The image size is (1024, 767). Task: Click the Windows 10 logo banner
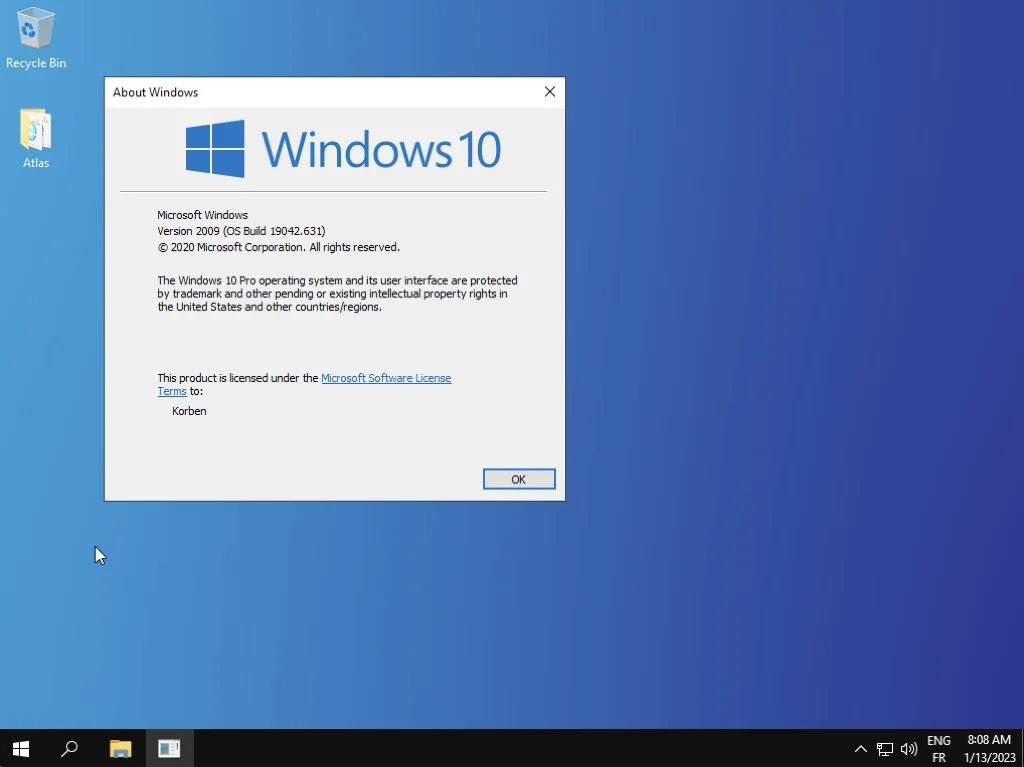(x=344, y=149)
